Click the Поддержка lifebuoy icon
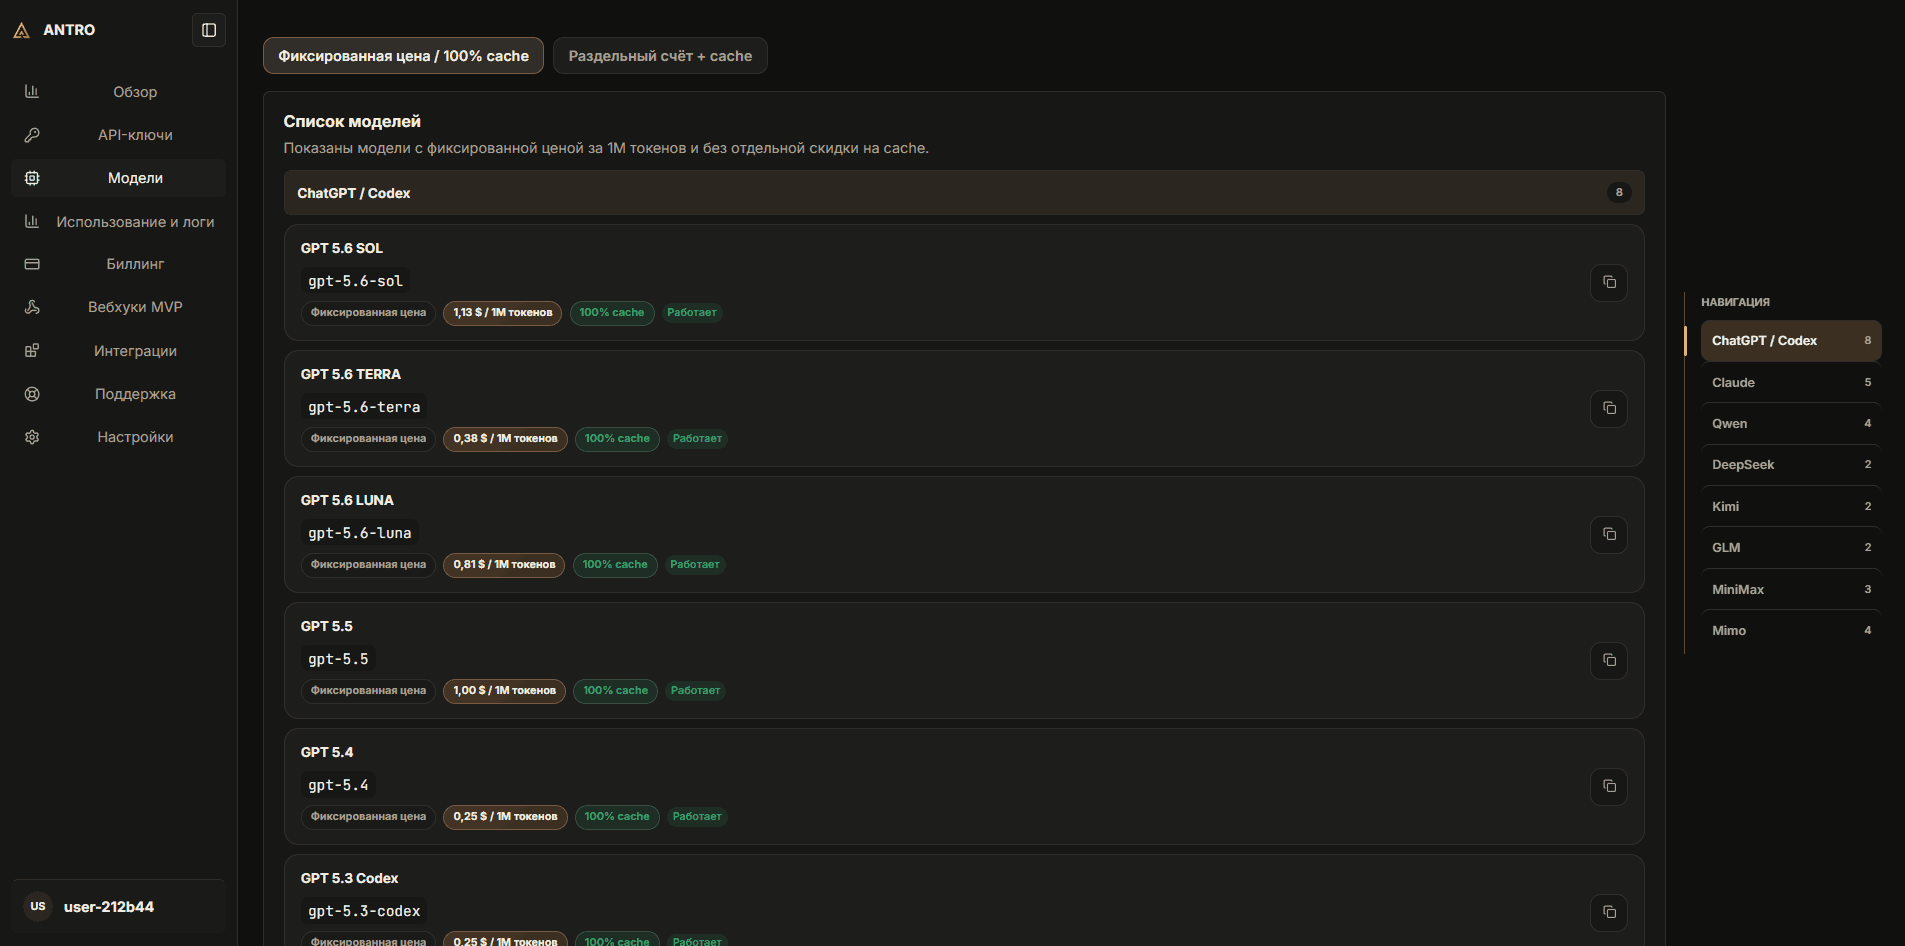1905x946 pixels. 32,394
